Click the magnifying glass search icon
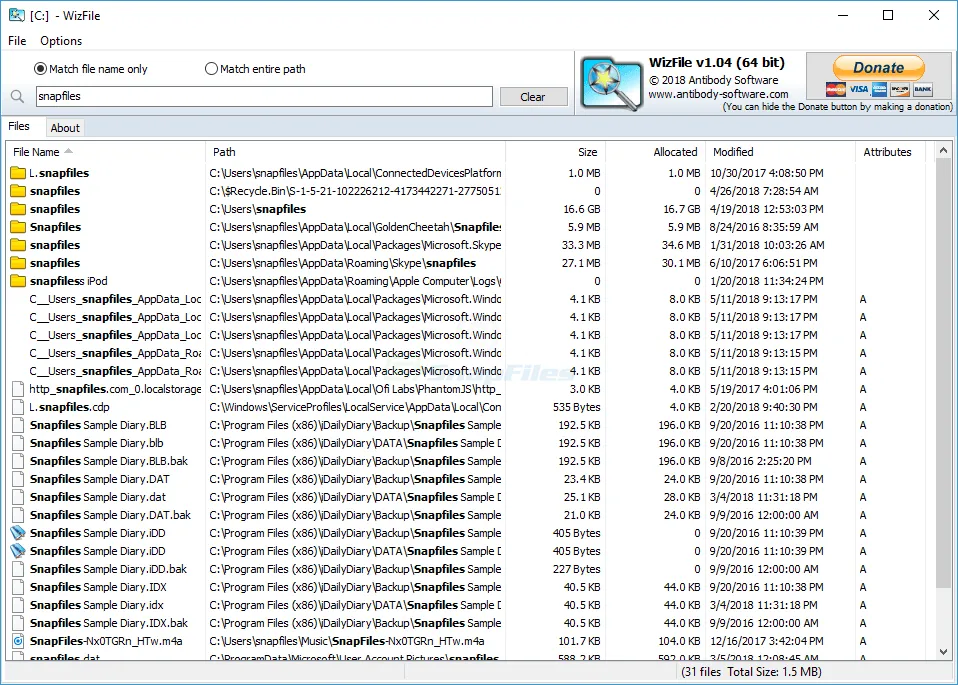The width and height of the screenshot is (958, 685). pos(18,97)
